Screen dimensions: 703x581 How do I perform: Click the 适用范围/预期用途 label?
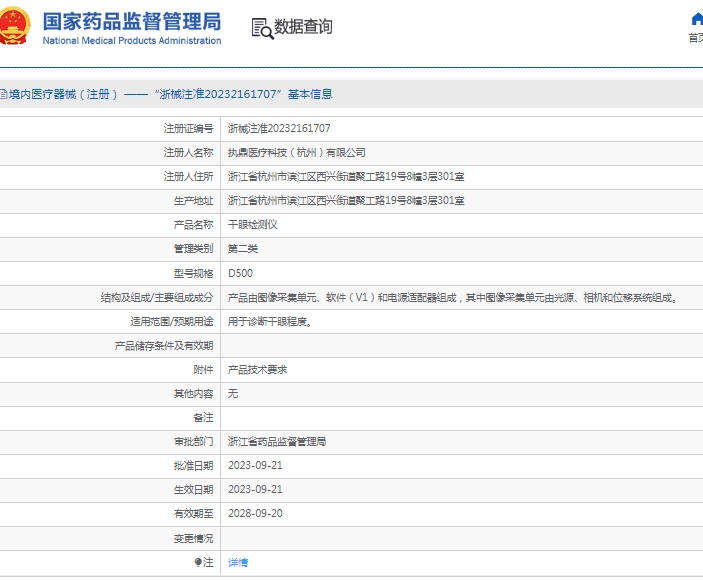coord(172,321)
